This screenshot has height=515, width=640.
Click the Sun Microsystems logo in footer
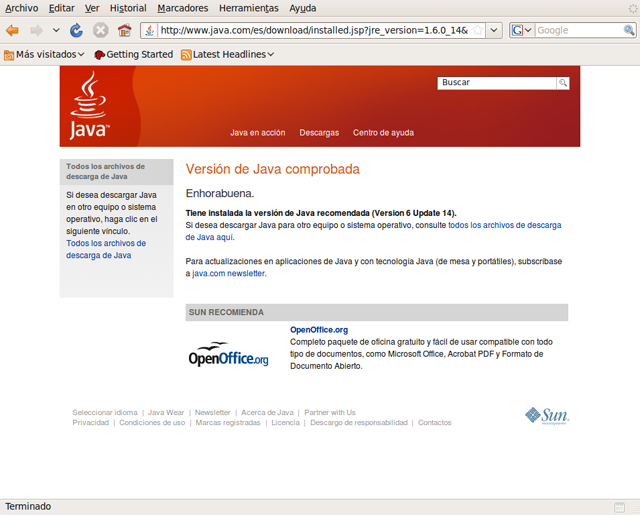click(x=546, y=415)
